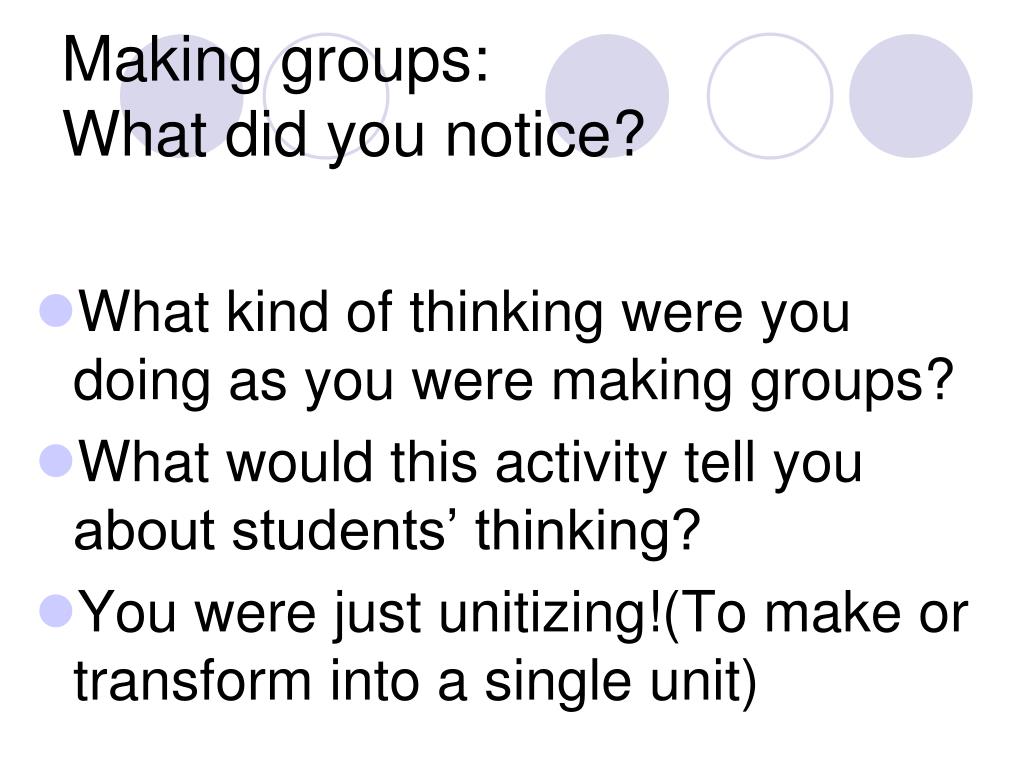Select the line 'transform into a single unit)'

tap(415, 682)
